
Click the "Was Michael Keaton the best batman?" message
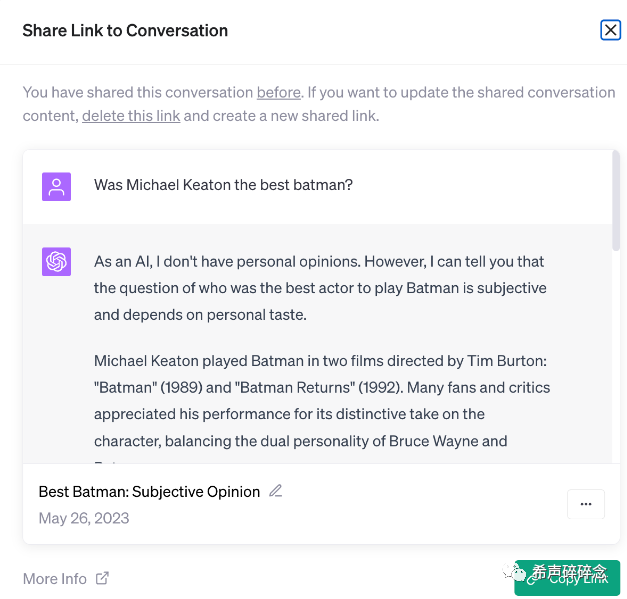(223, 185)
